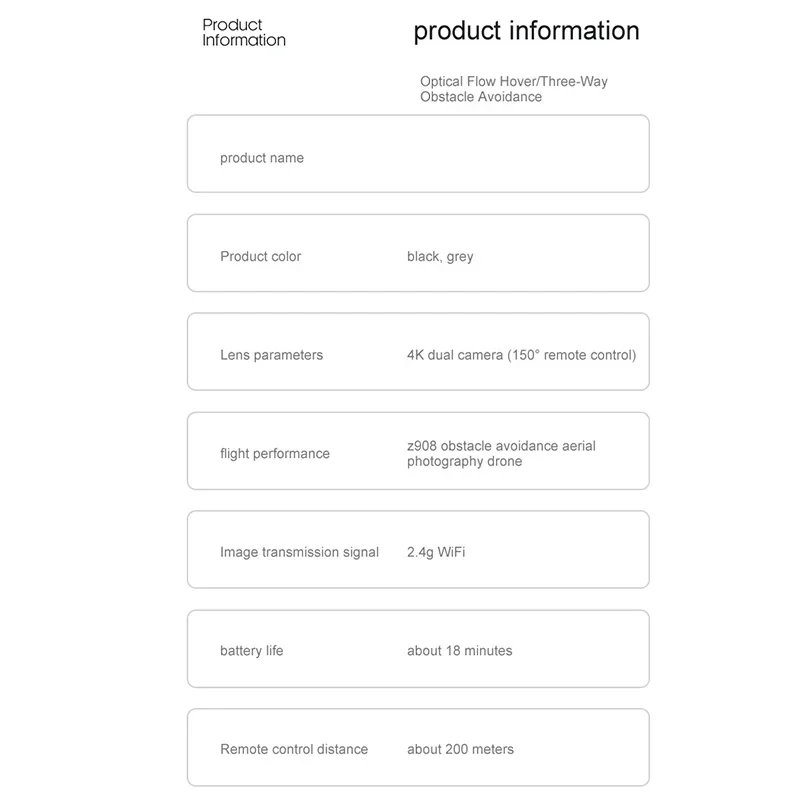Click the 'photography drone' text line
This screenshot has width=800, height=800.
coord(464,462)
